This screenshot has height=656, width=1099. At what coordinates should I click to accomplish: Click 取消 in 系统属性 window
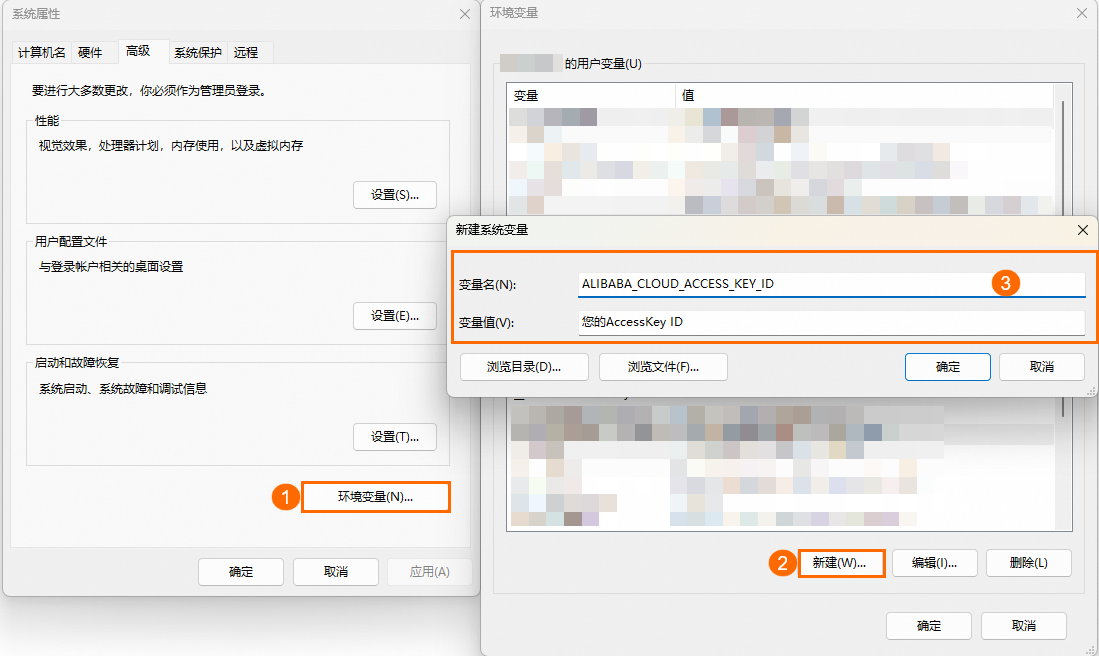click(336, 572)
